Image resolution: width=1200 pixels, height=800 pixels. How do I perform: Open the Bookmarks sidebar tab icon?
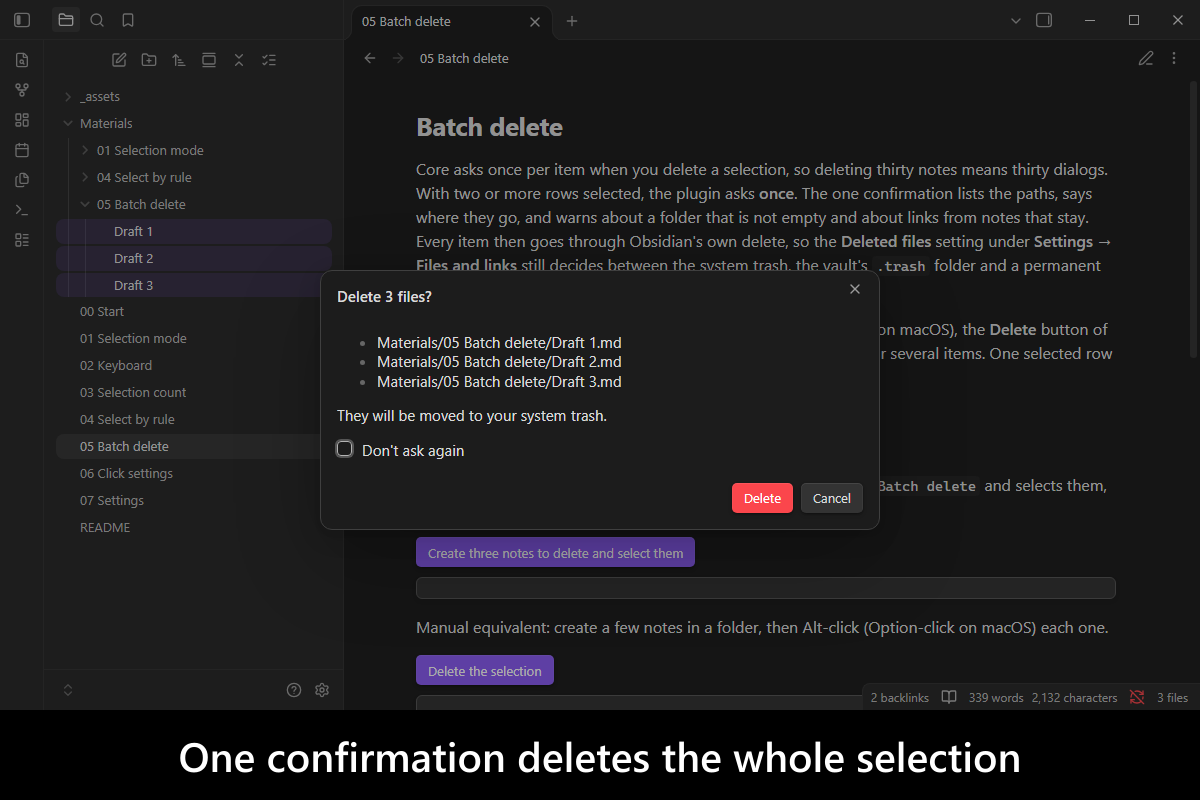pyautogui.click(x=128, y=20)
